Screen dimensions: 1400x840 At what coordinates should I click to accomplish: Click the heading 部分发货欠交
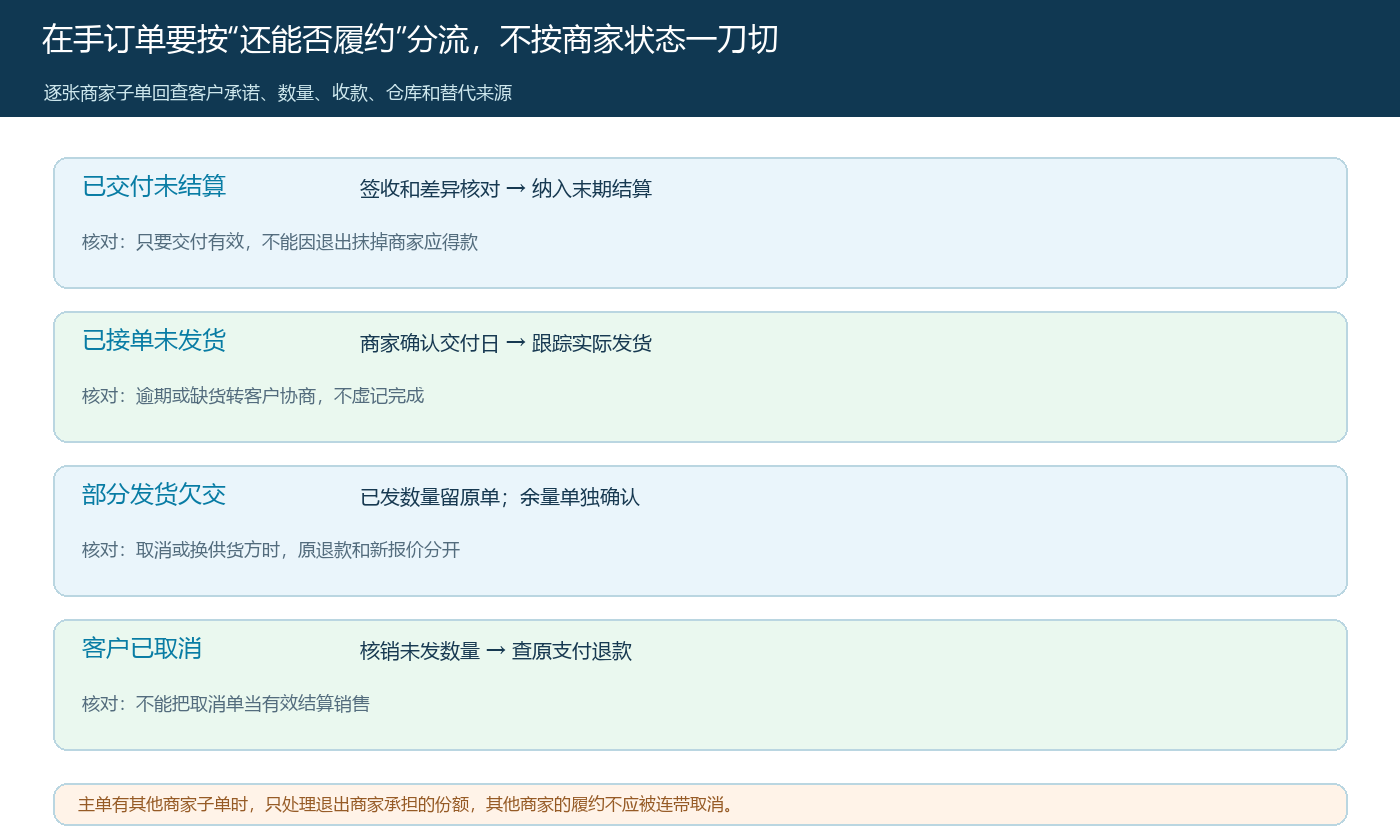pyautogui.click(x=154, y=494)
